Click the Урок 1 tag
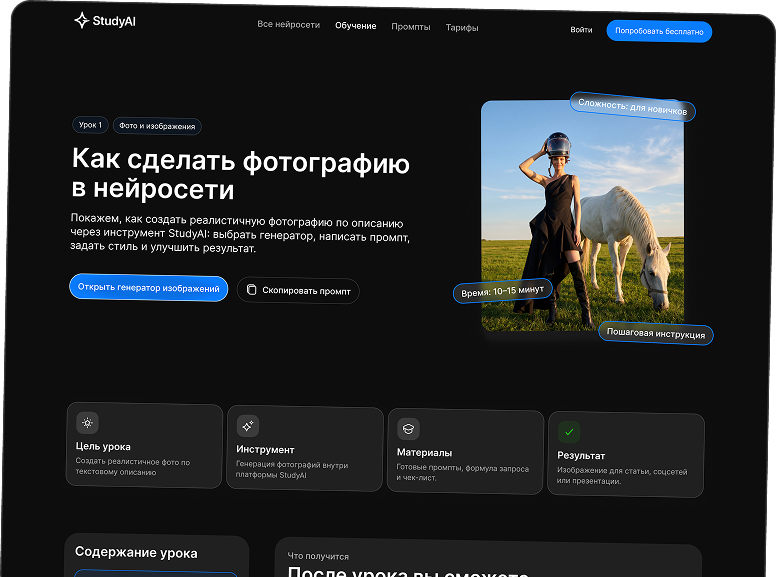Viewport: 777px width, 577px height. click(x=90, y=125)
